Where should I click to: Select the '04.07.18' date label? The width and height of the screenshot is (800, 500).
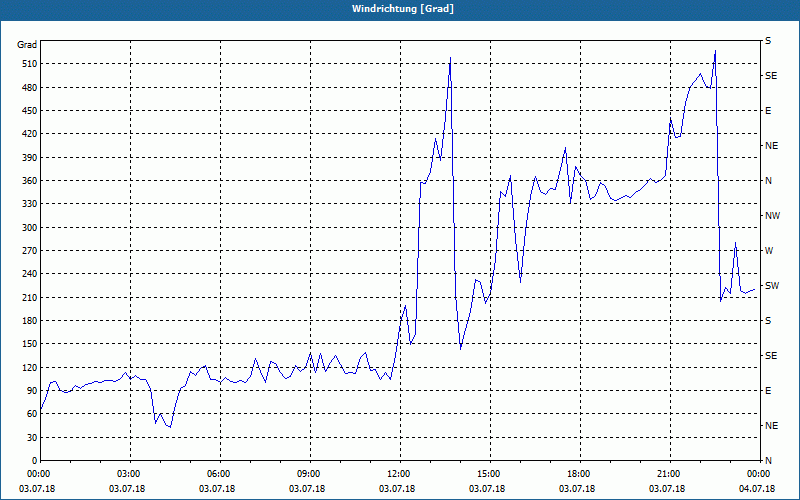tap(757, 489)
